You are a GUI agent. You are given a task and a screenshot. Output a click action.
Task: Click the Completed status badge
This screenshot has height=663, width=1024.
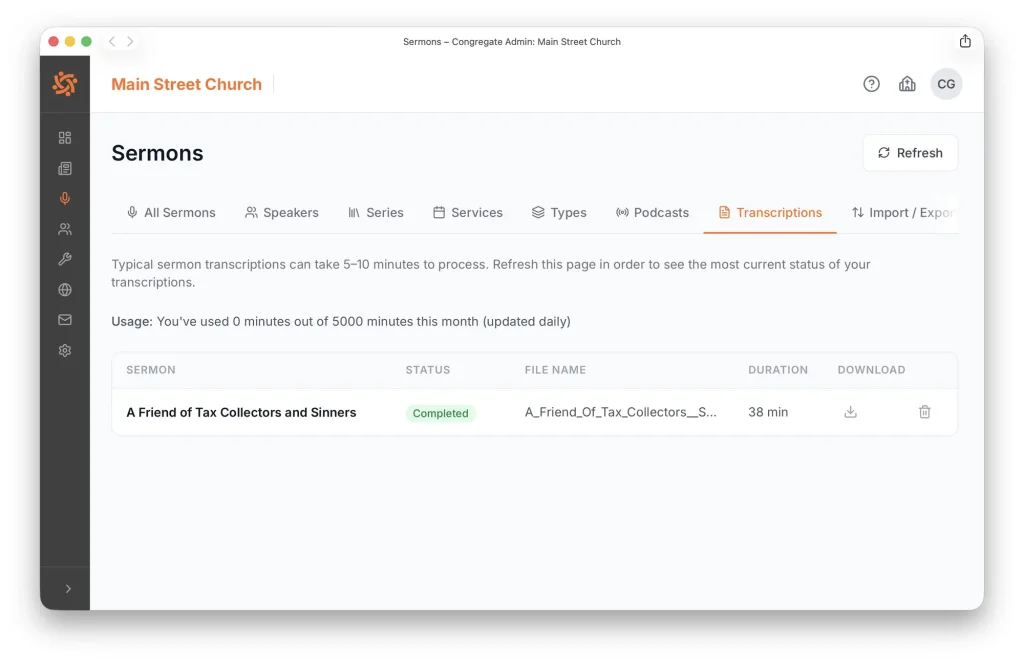coord(440,413)
